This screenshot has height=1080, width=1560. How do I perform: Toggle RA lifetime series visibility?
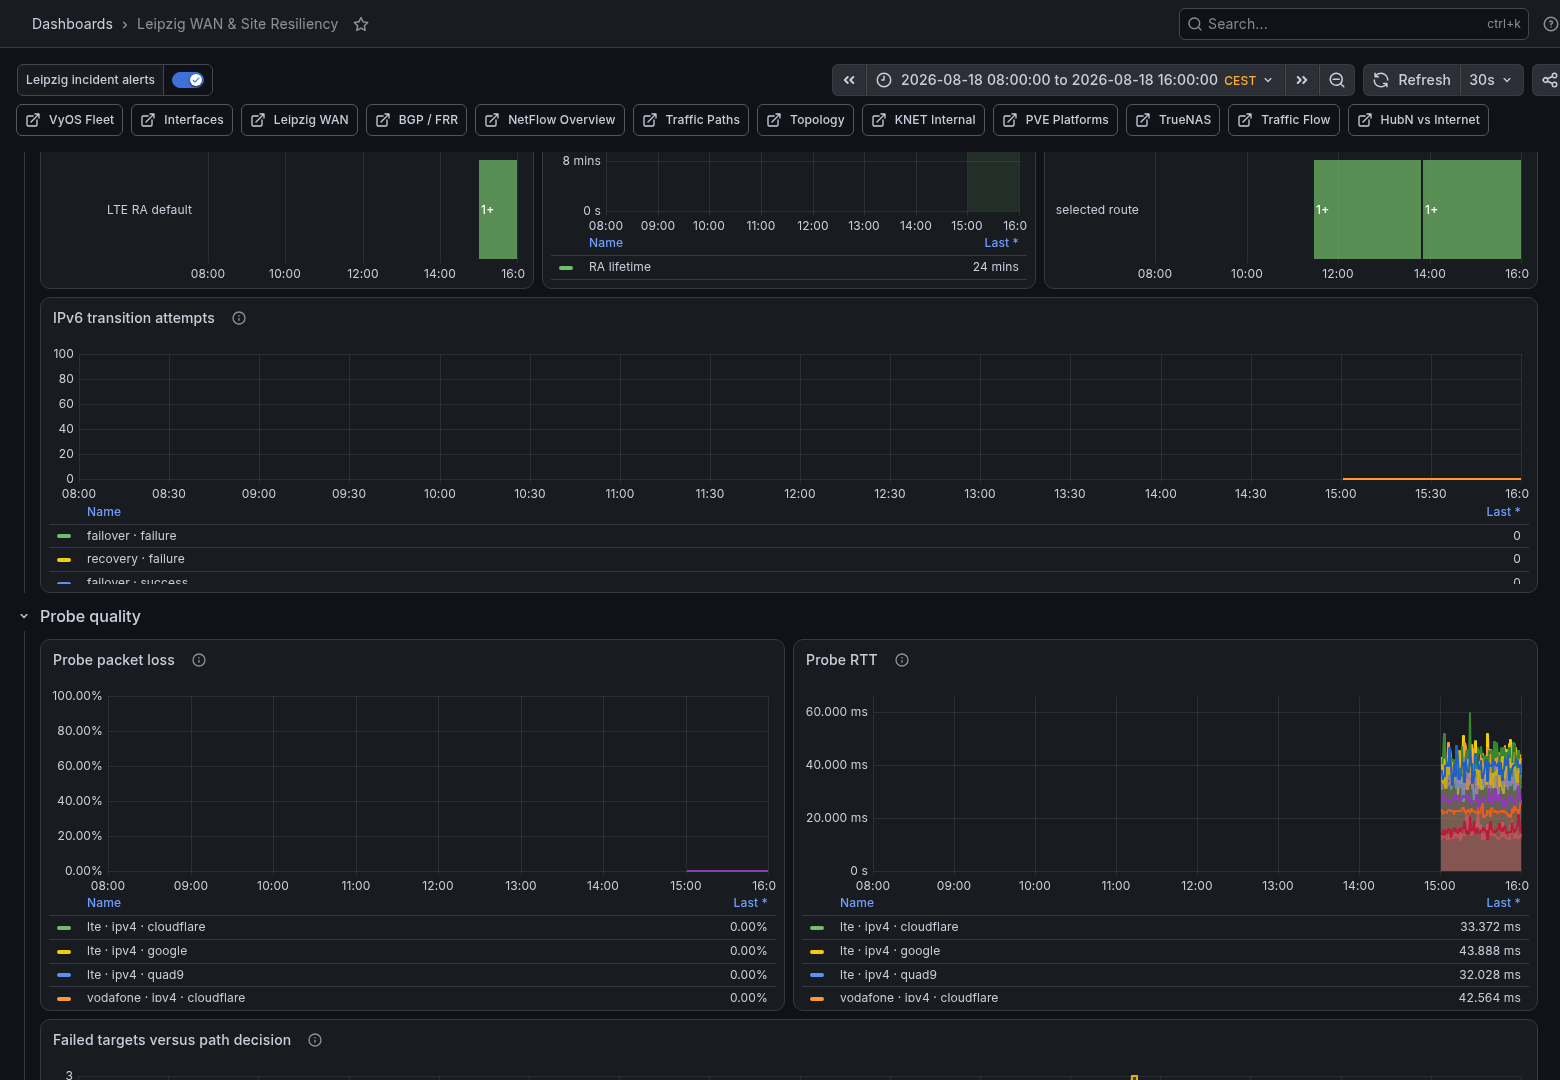click(619, 267)
